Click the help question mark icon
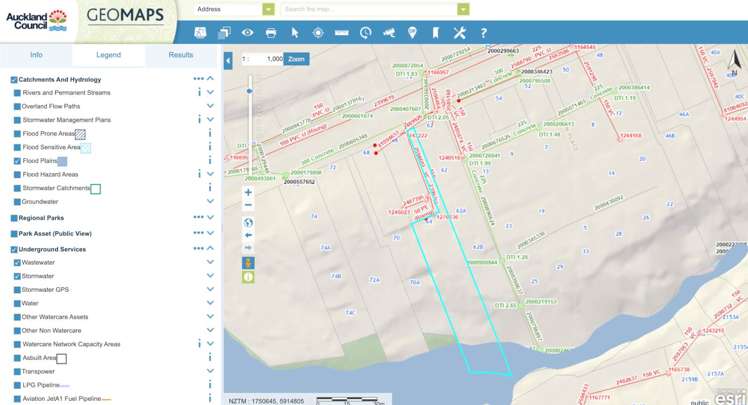The width and height of the screenshot is (748, 405). pyautogui.click(x=484, y=33)
